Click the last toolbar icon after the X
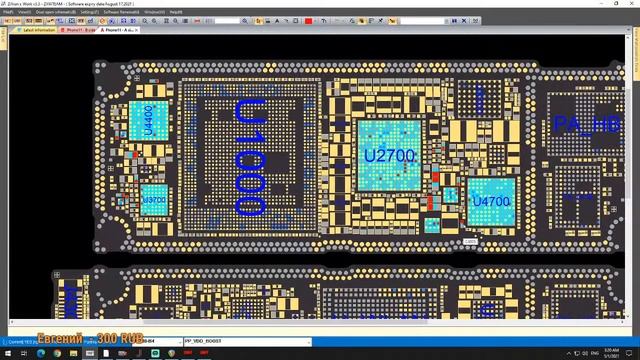This screenshot has height=360, width=640. click(x=476, y=21)
